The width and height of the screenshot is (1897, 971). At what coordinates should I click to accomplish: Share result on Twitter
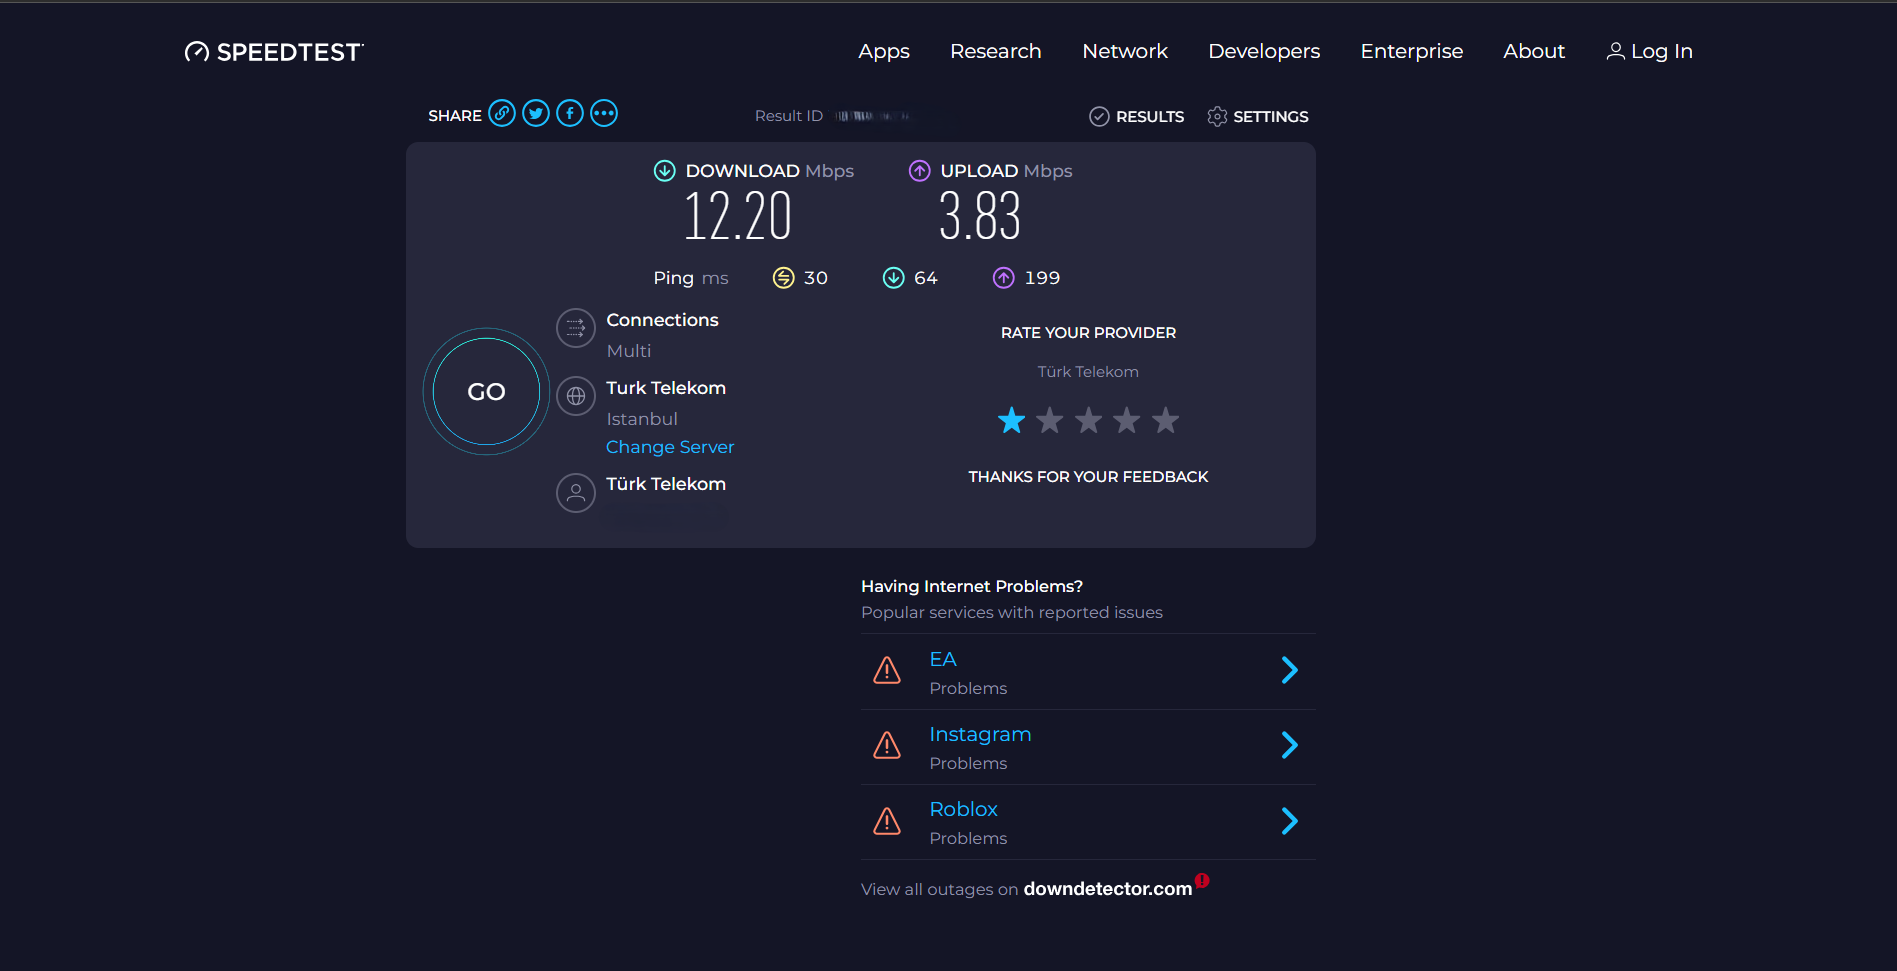coord(536,114)
